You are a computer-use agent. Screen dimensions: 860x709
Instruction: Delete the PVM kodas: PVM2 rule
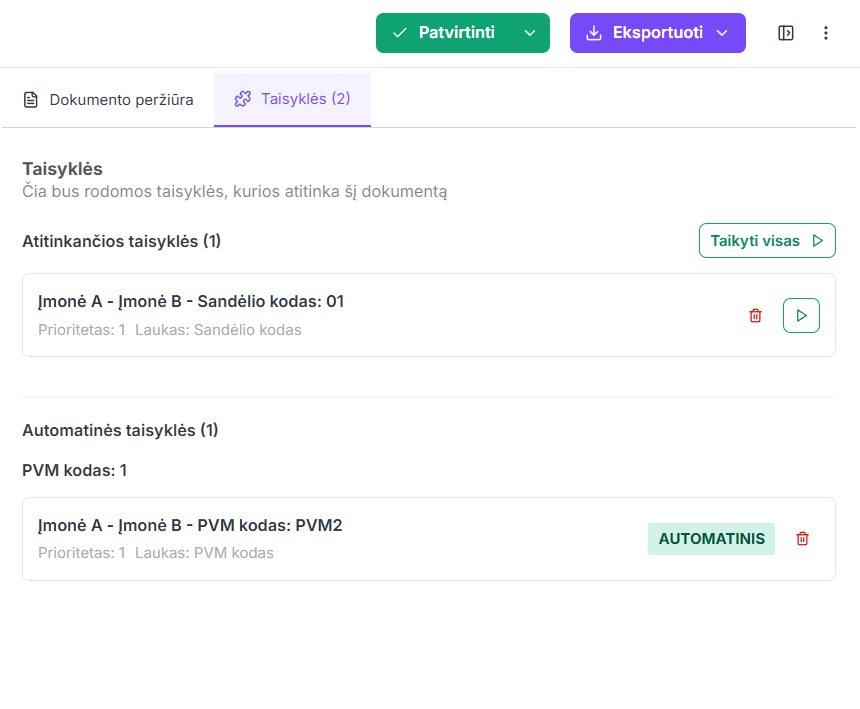pyautogui.click(x=802, y=539)
